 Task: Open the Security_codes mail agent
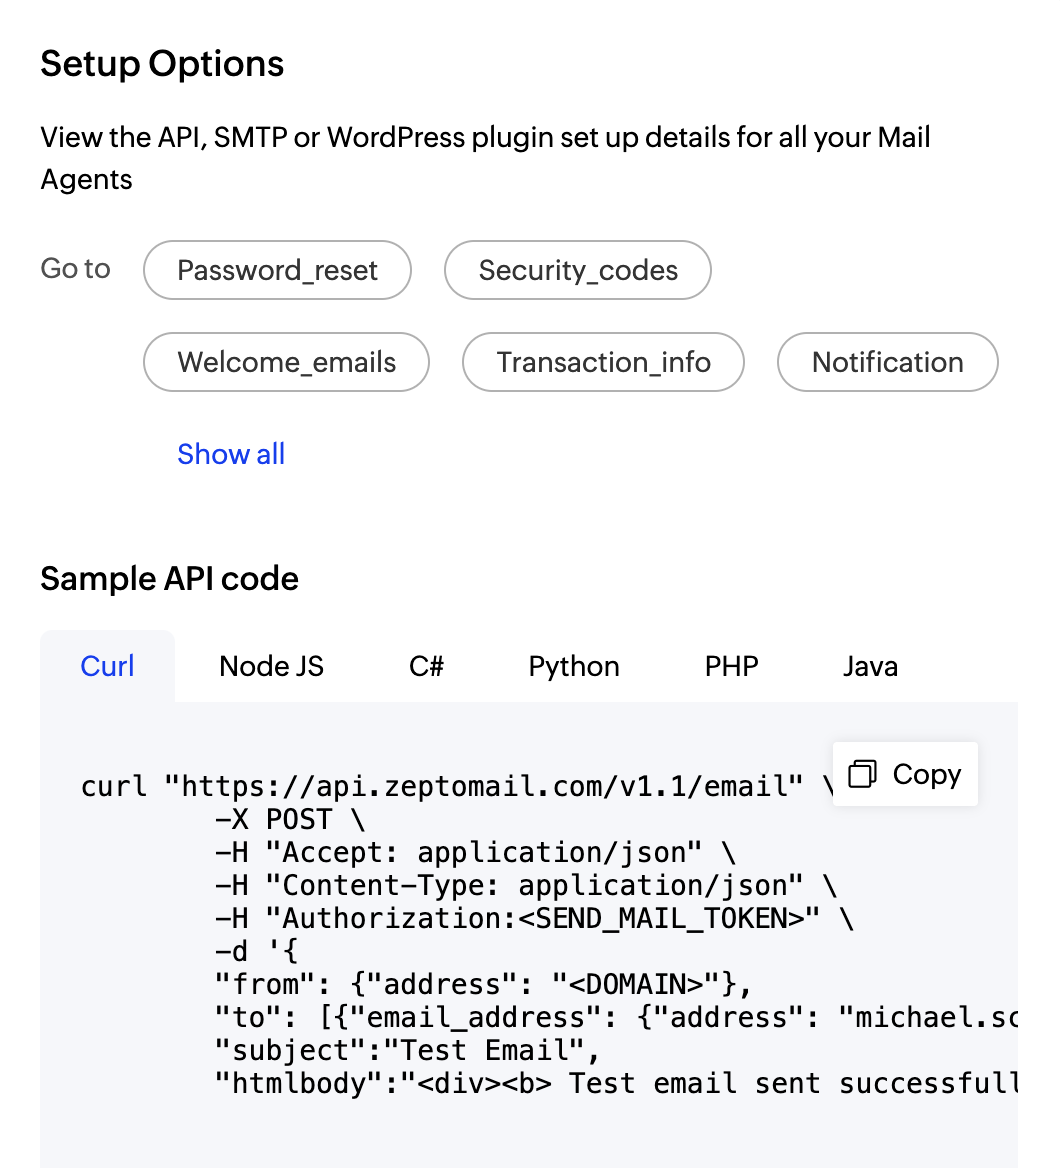tap(578, 270)
